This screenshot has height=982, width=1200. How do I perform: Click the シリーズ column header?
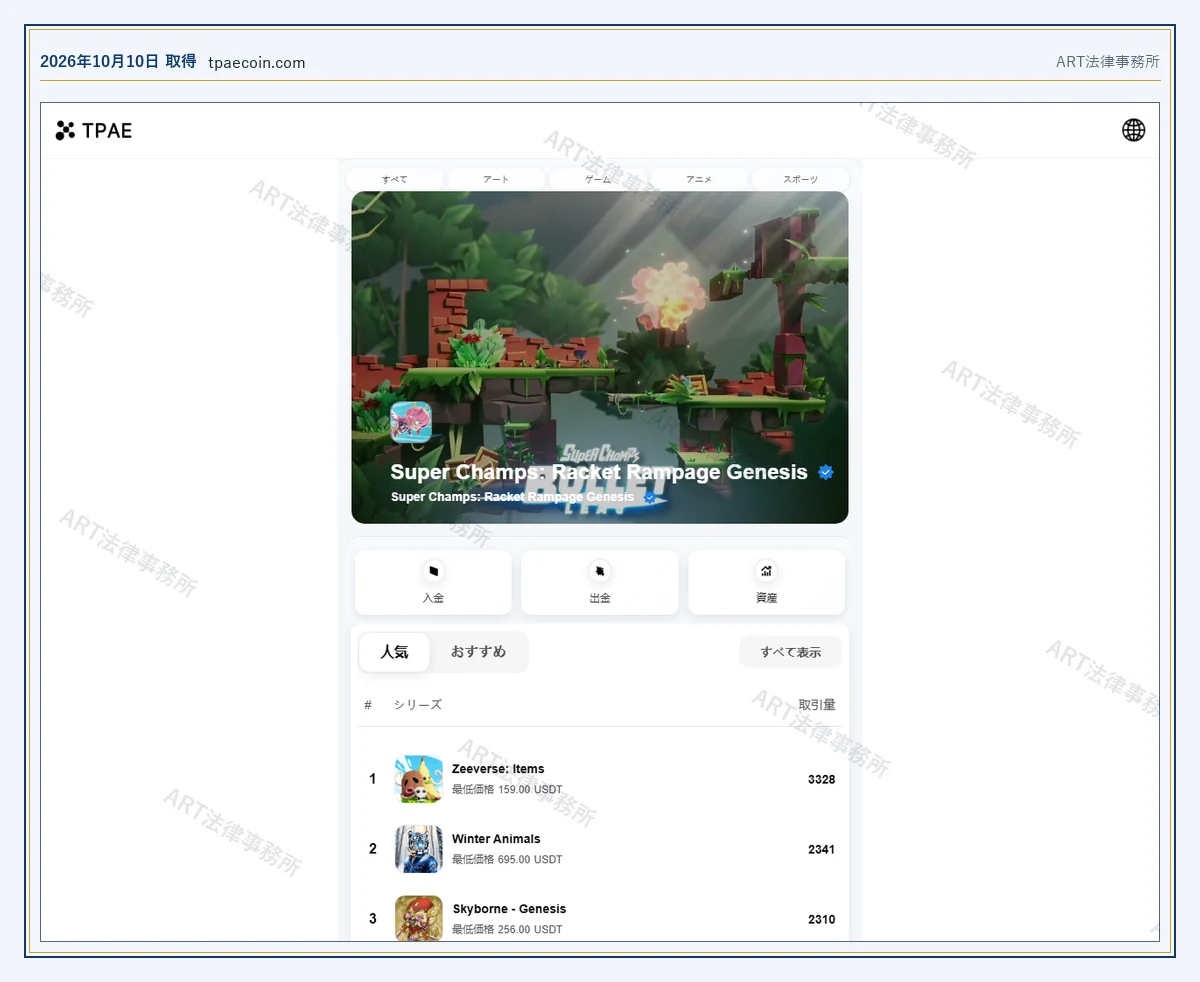(417, 705)
